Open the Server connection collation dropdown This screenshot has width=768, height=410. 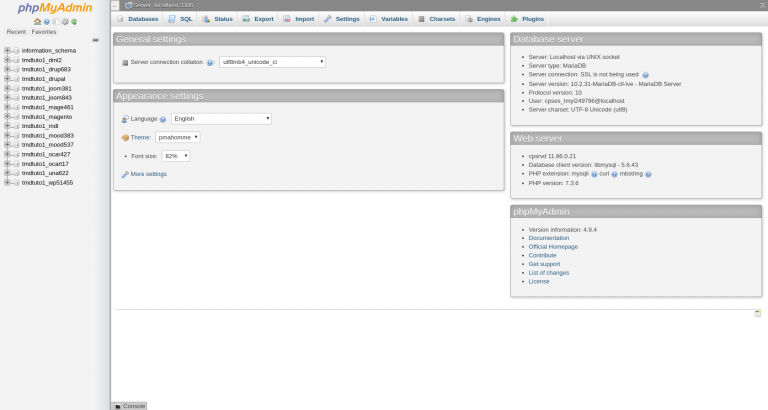coord(272,62)
